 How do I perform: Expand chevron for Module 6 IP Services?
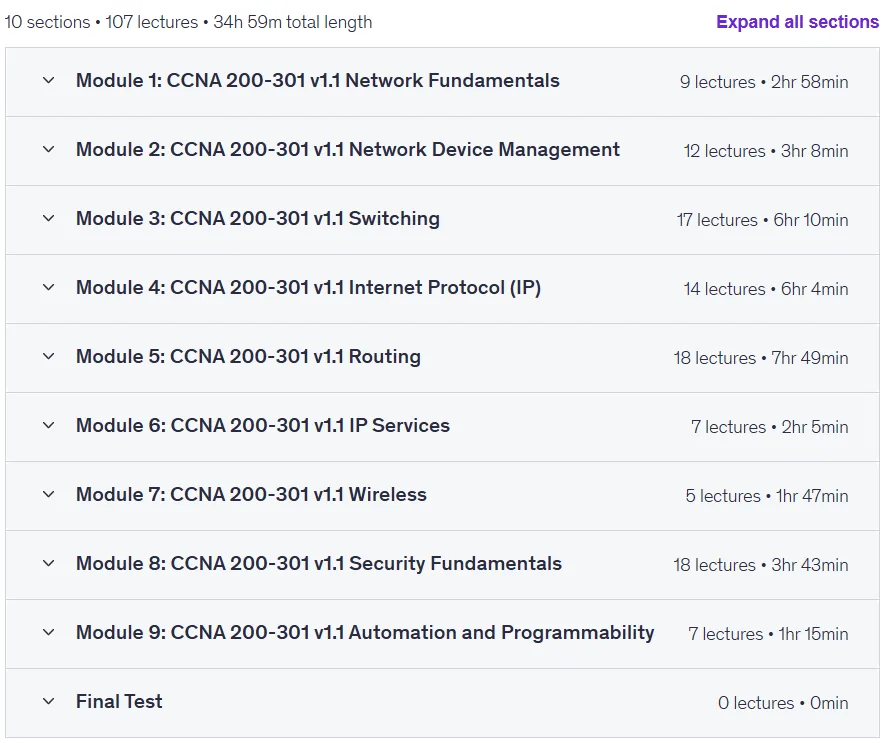tap(49, 425)
